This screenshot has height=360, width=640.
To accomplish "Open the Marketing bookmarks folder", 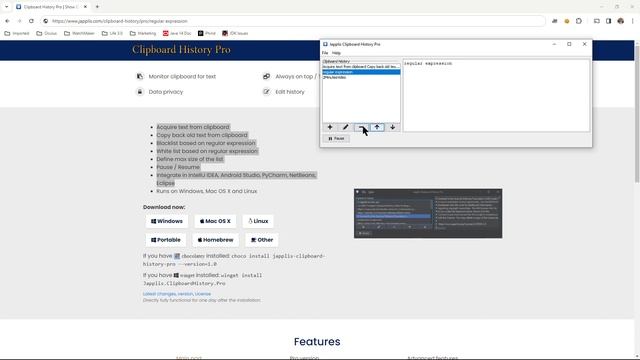I will [143, 33].
